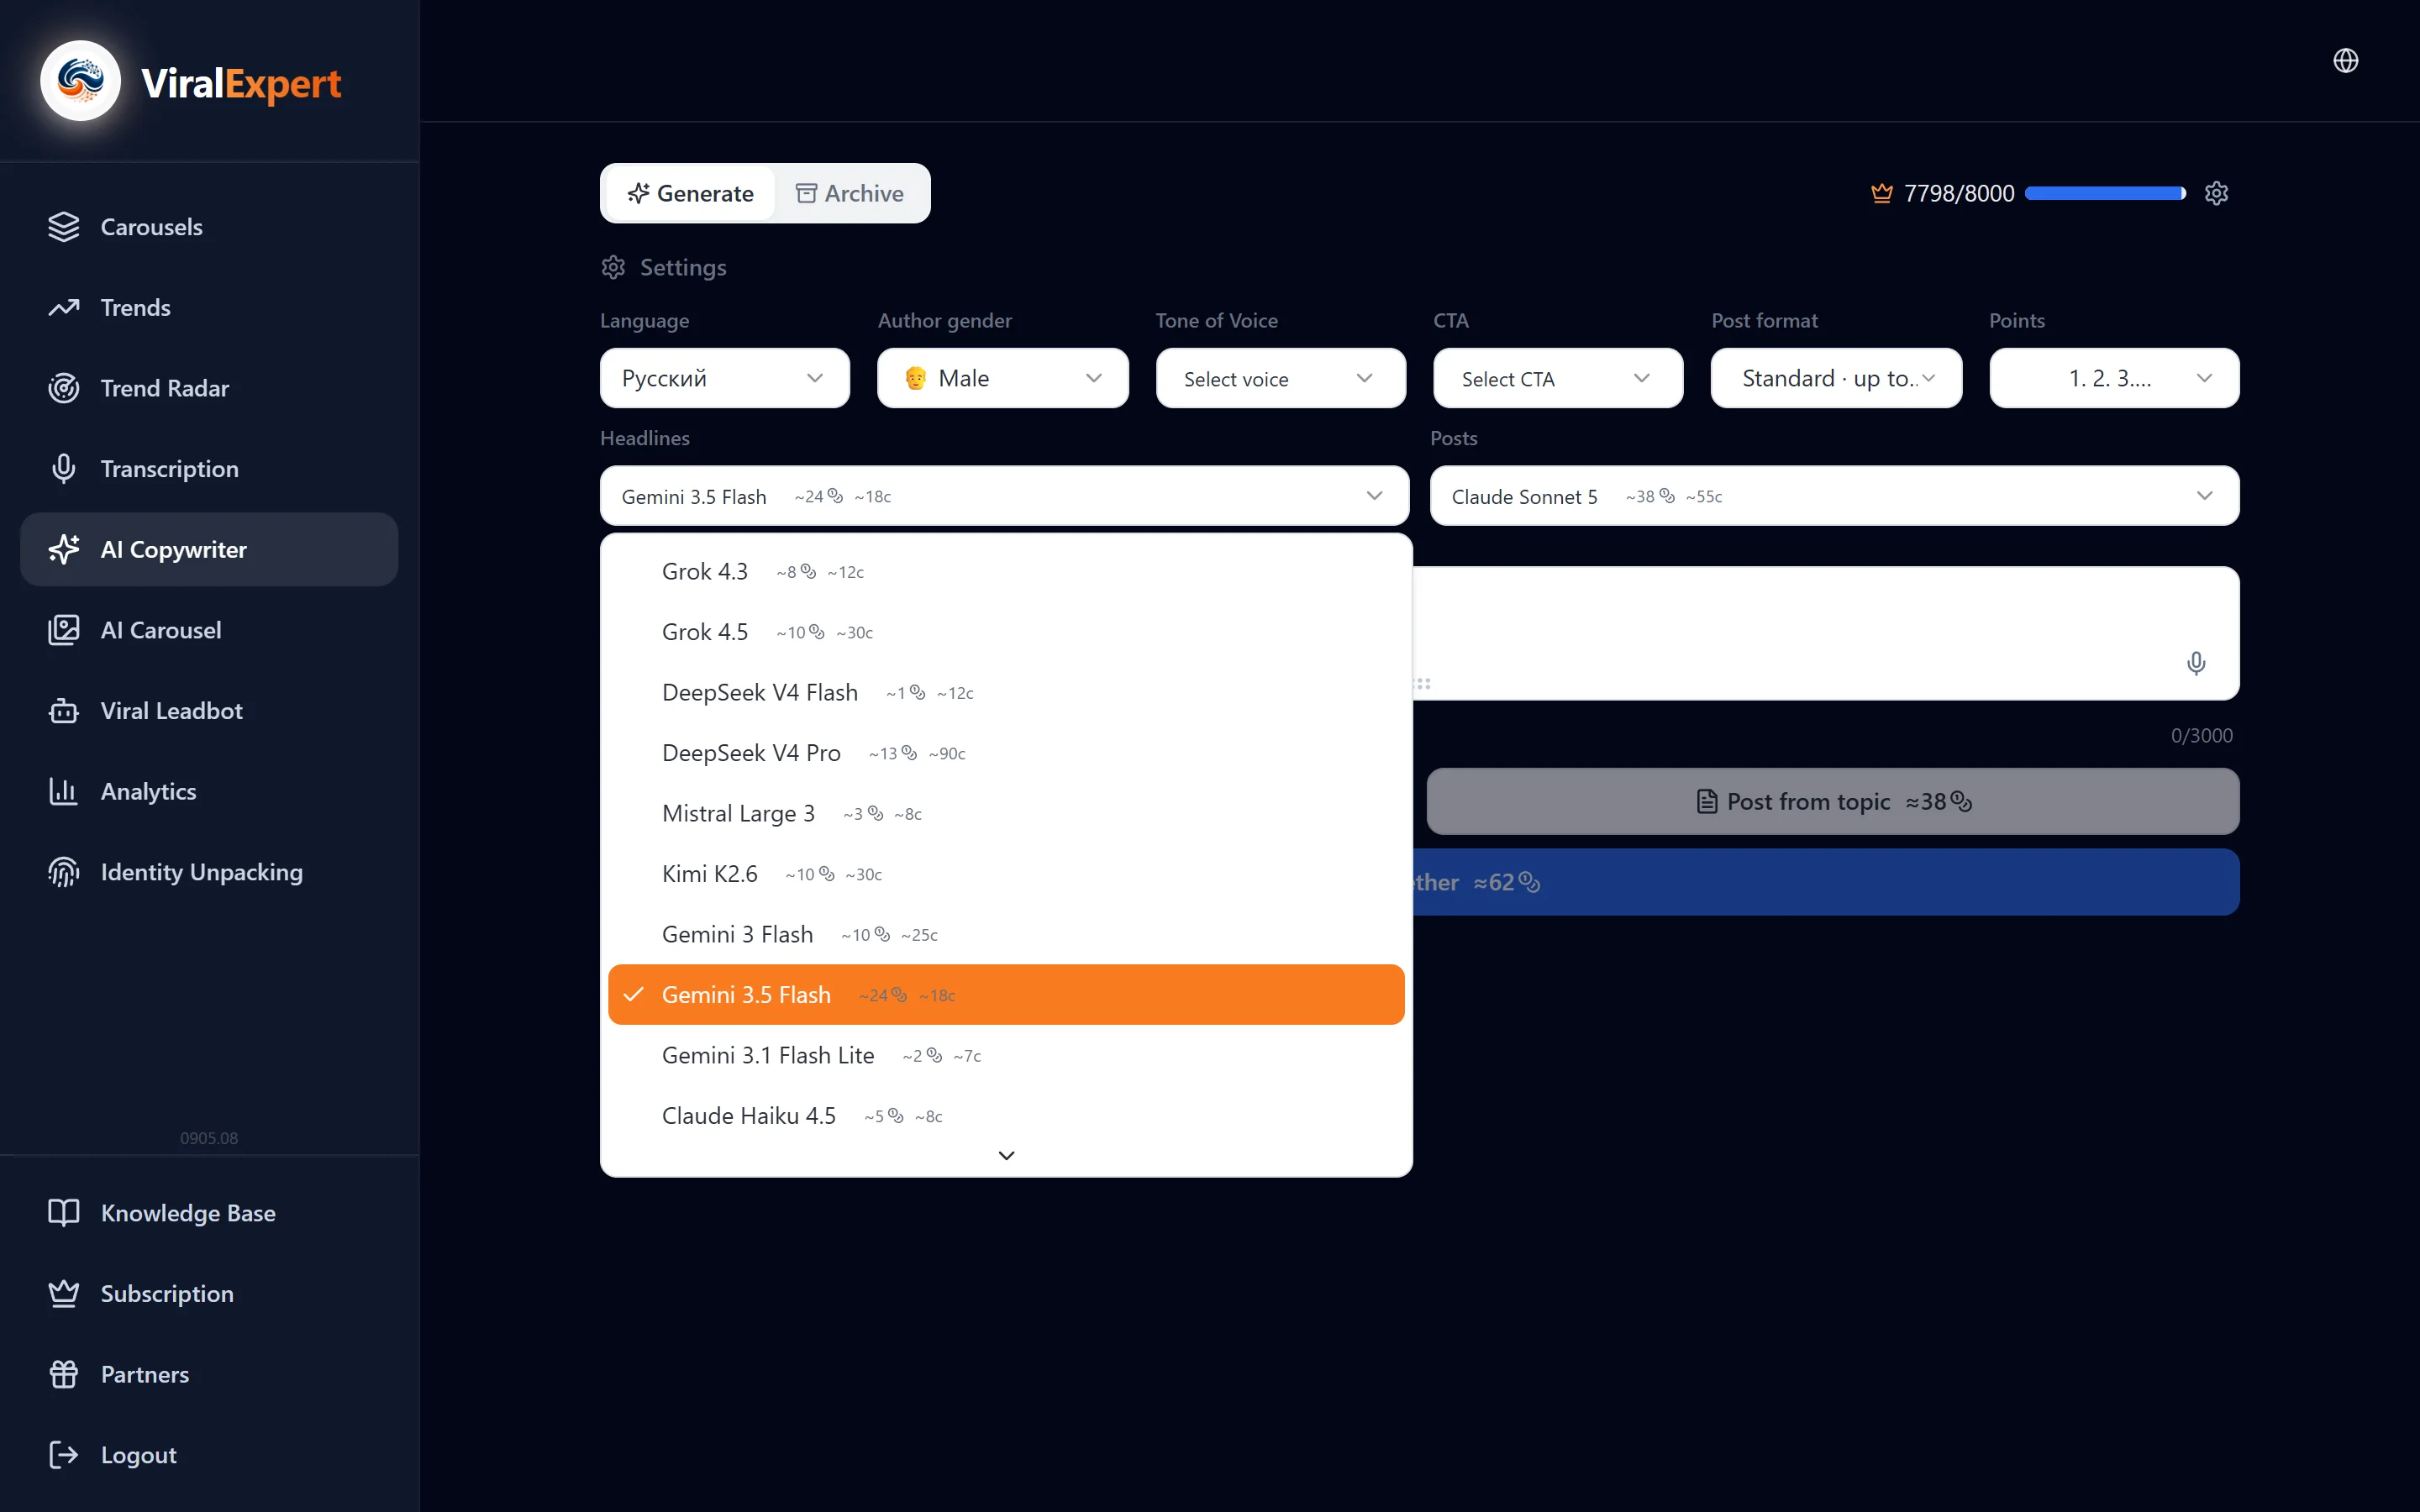
Task: Open the Points numbering dropdown
Action: click(x=2114, y=378)
